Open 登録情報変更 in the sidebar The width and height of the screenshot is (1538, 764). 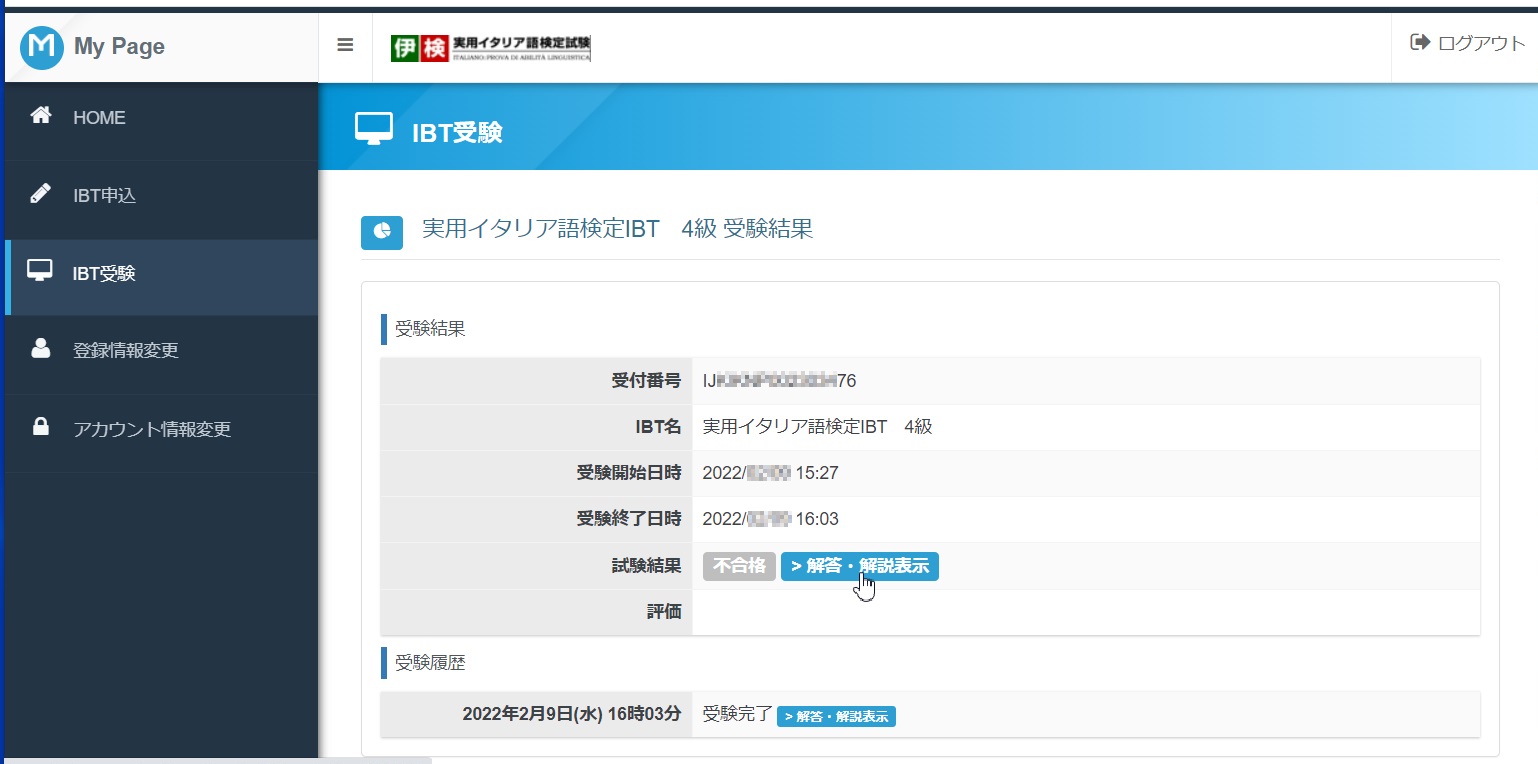tap(161, 352)
